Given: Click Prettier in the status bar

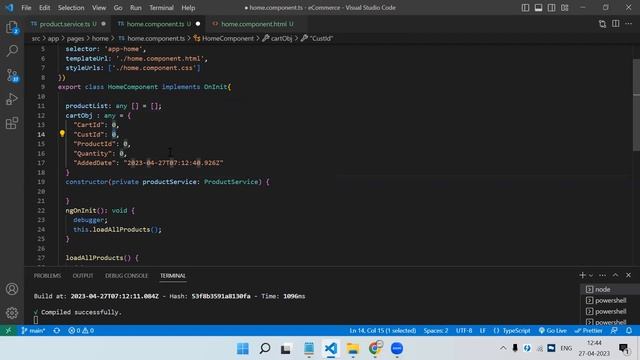Looking at the screenshot, I should point(588,330).
